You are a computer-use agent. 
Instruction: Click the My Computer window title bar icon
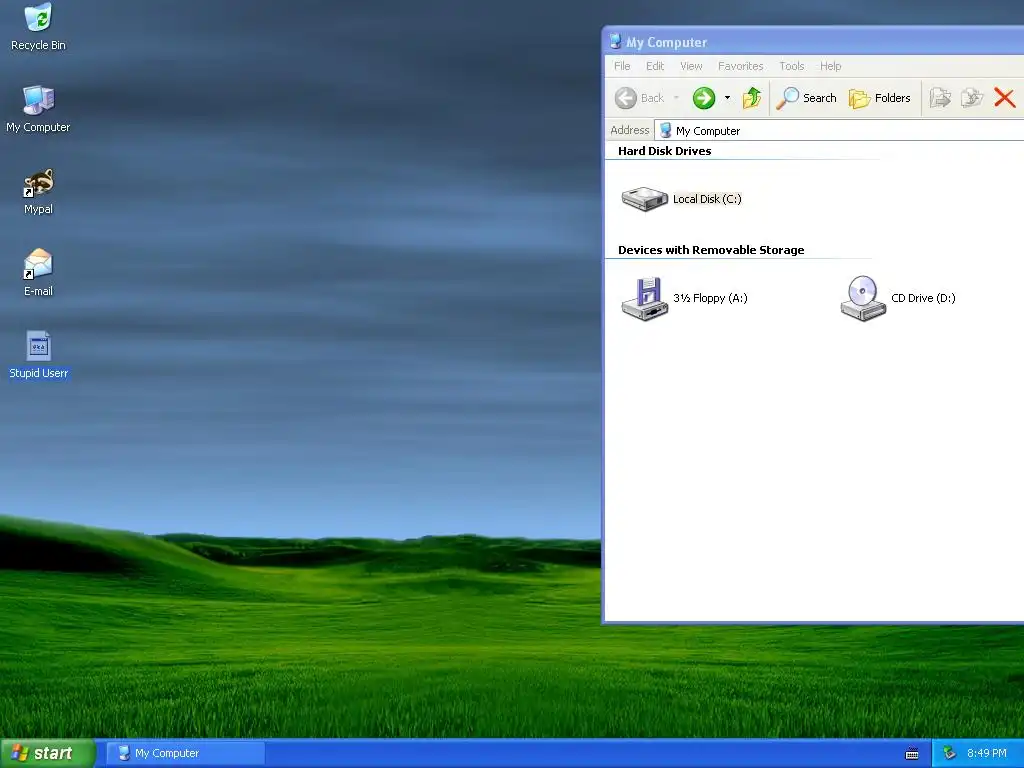(x=615, y=41)
